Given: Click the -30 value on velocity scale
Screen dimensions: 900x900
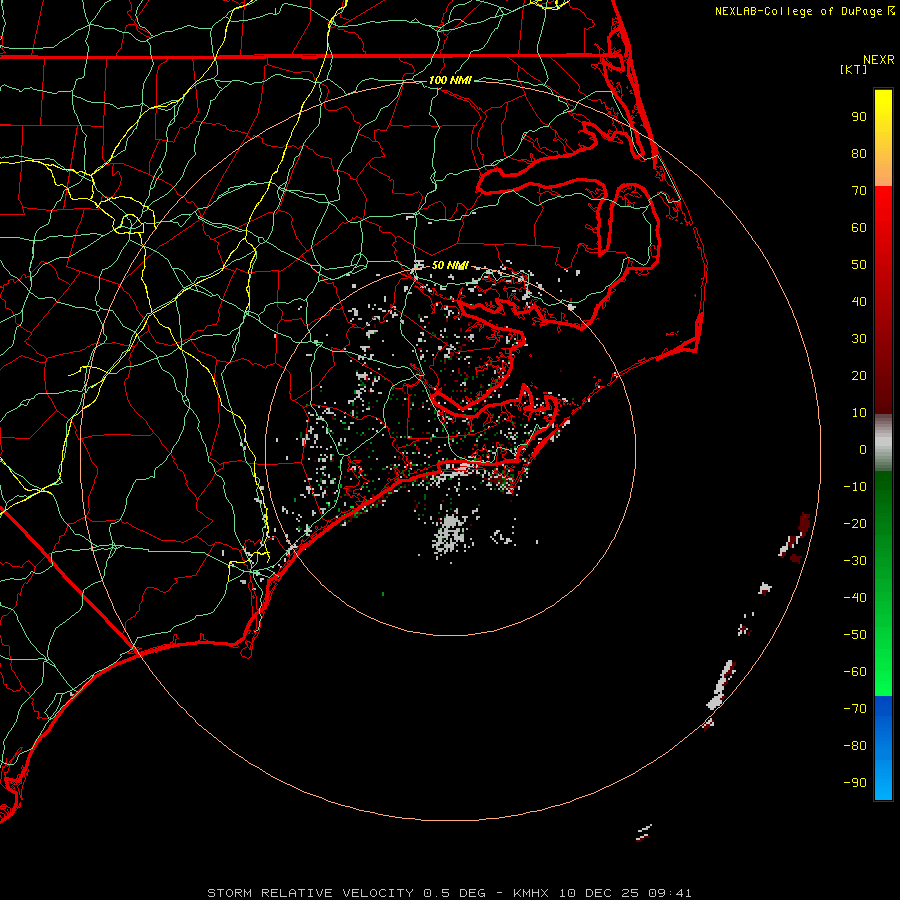Looking at the screenshot, I should [x=855, y=561].
